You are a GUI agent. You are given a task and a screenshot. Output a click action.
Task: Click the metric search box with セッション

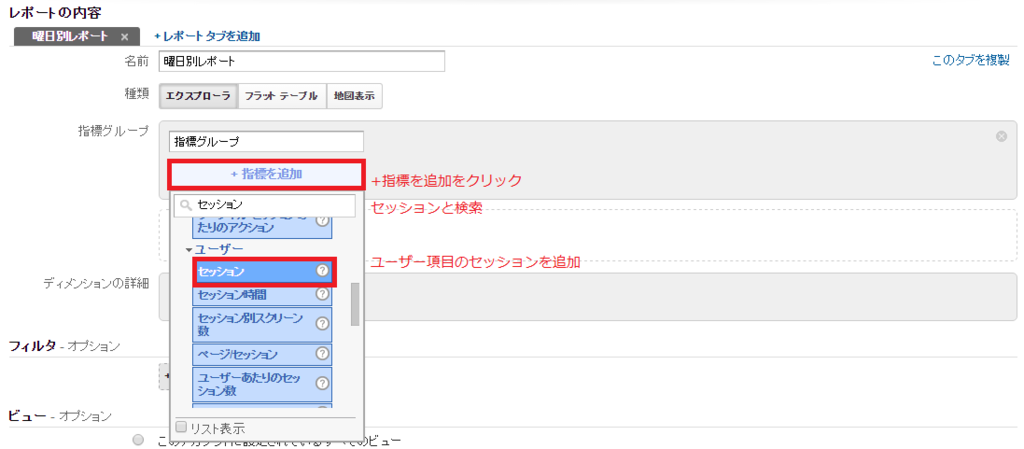pyautogui.click(x=264, y=205)
